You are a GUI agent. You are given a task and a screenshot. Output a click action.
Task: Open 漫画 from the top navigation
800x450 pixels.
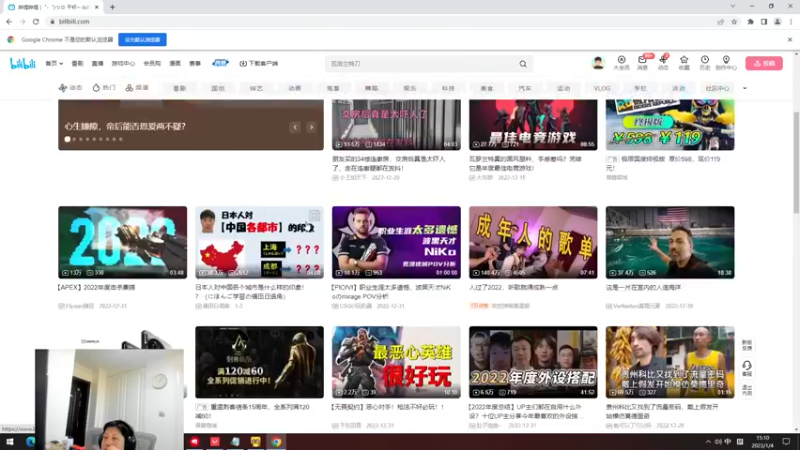175,63
